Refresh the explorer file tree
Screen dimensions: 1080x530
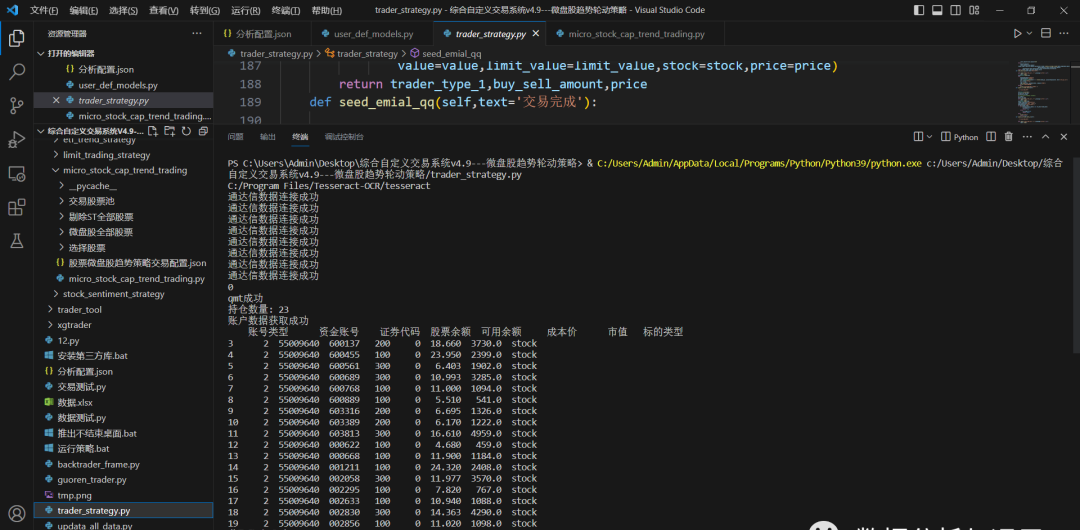186,131
